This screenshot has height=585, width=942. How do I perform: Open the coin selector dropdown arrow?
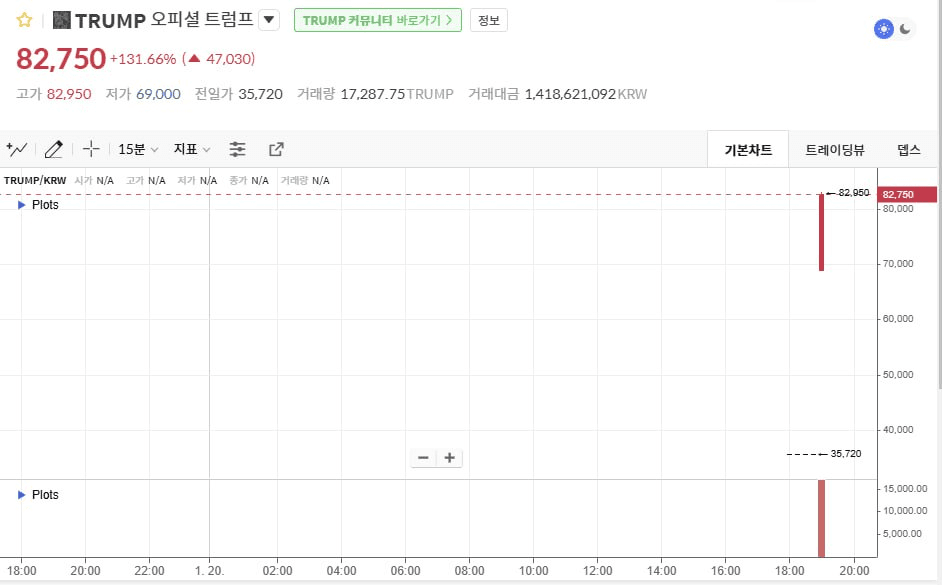(268, 20)
